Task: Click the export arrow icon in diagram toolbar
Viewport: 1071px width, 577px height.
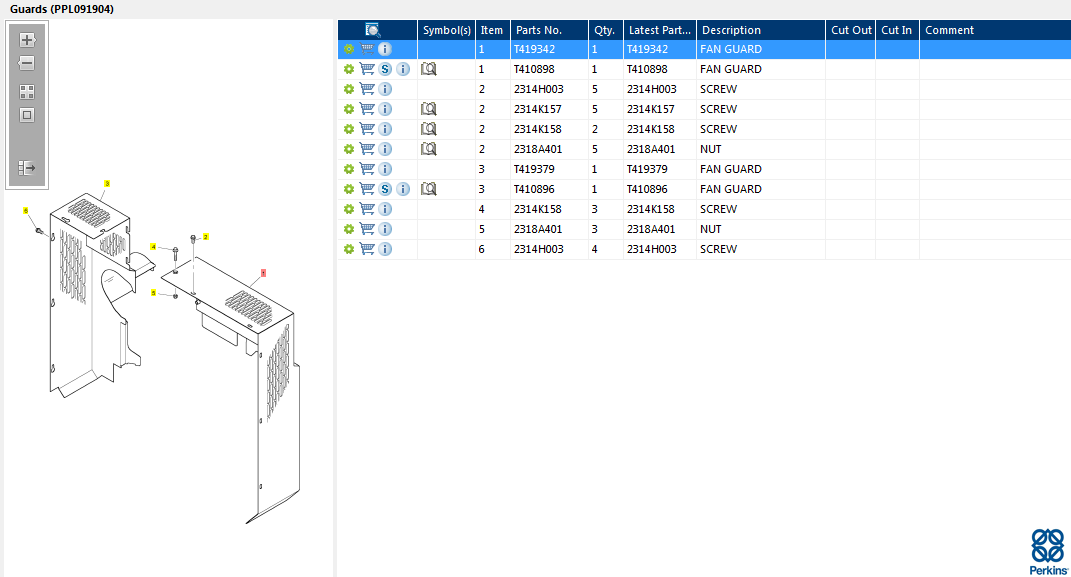Action: click(27, 168)
